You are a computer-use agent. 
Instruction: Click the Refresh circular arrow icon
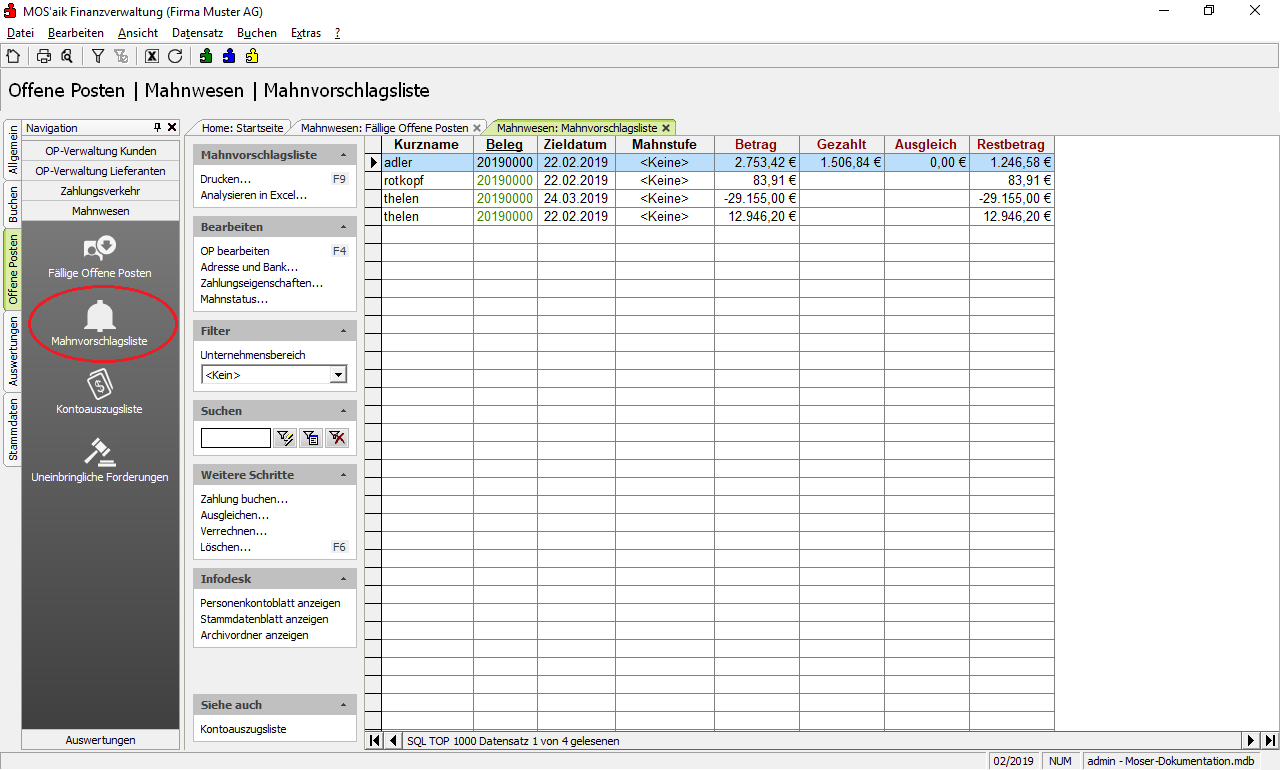pyautogui.click(x=175, y=56)
